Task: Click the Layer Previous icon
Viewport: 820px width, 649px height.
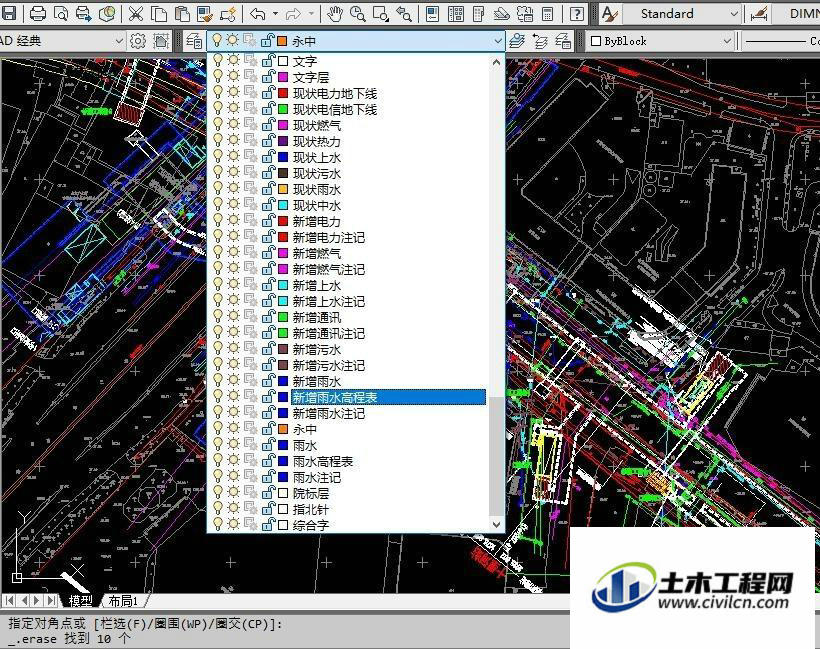Action: pyautogui.click(x=540, y=41)
